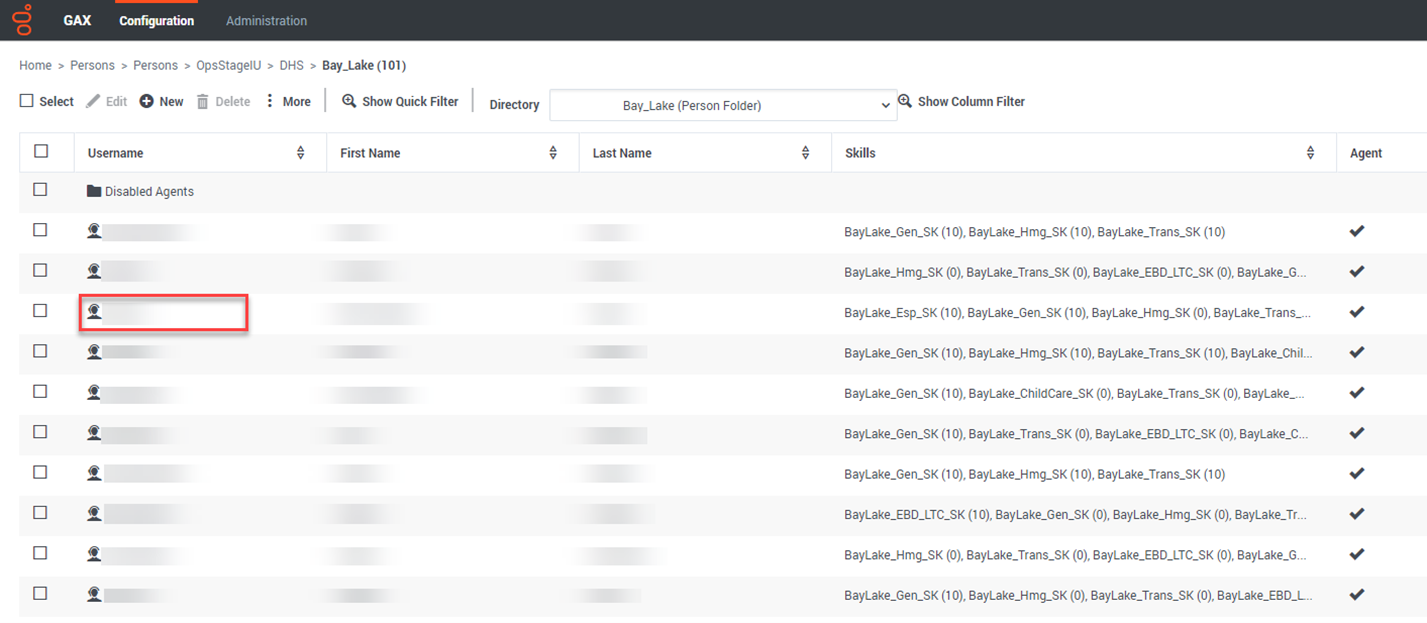Open the Directory Bay_Lake dropdown
The height and width of the screenshot is (623, 1427).
coord(722,105)
